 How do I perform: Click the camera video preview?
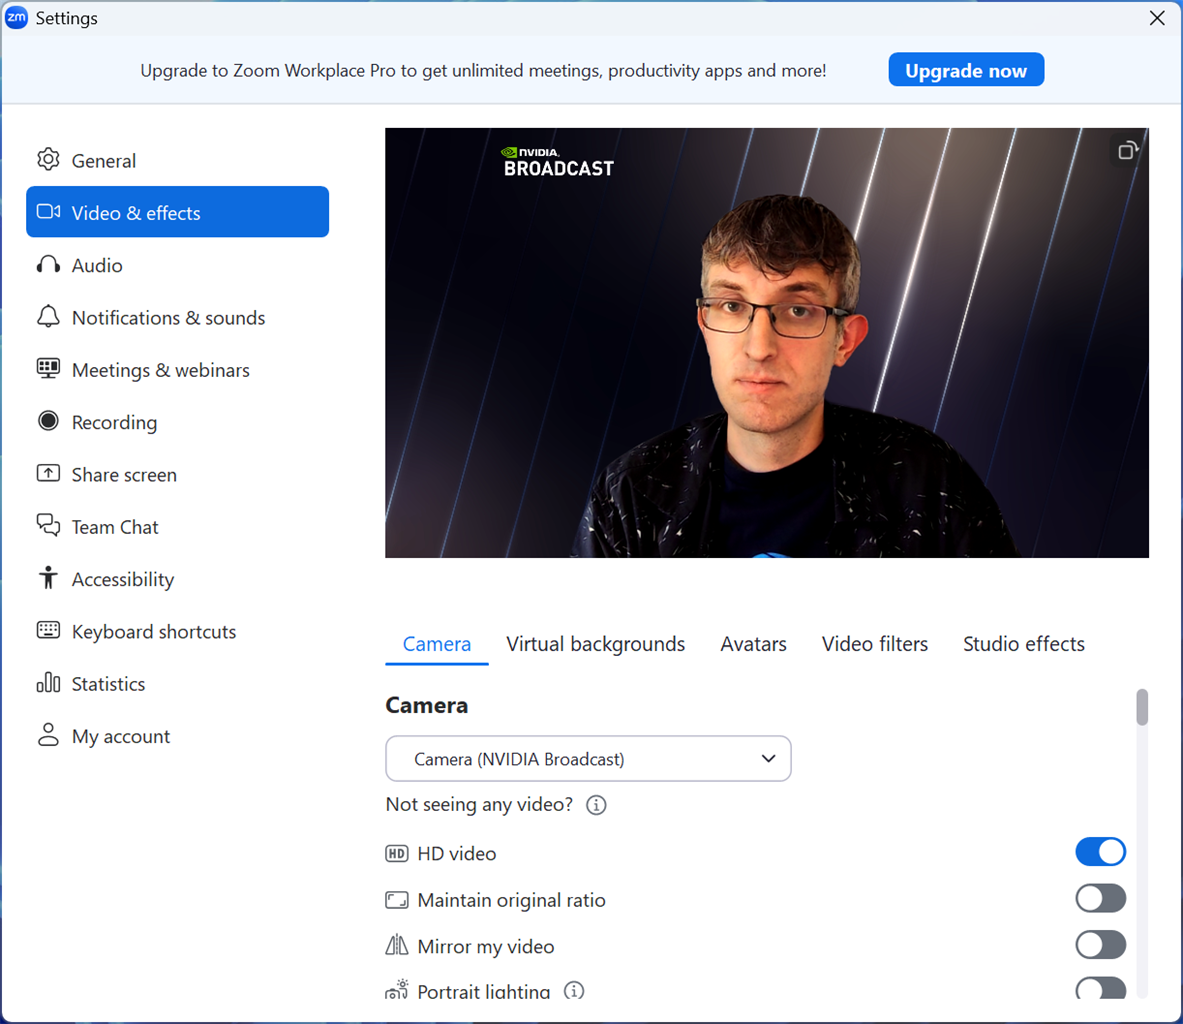pyautogui.click(x=766, y=342)
